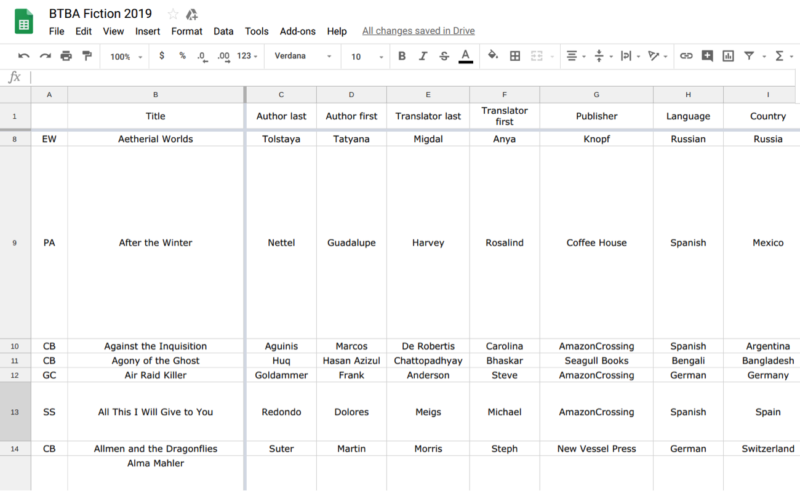Print the spreadsheet with printer icon
Screen dimensions: 800x491
(x=66, y=56)
